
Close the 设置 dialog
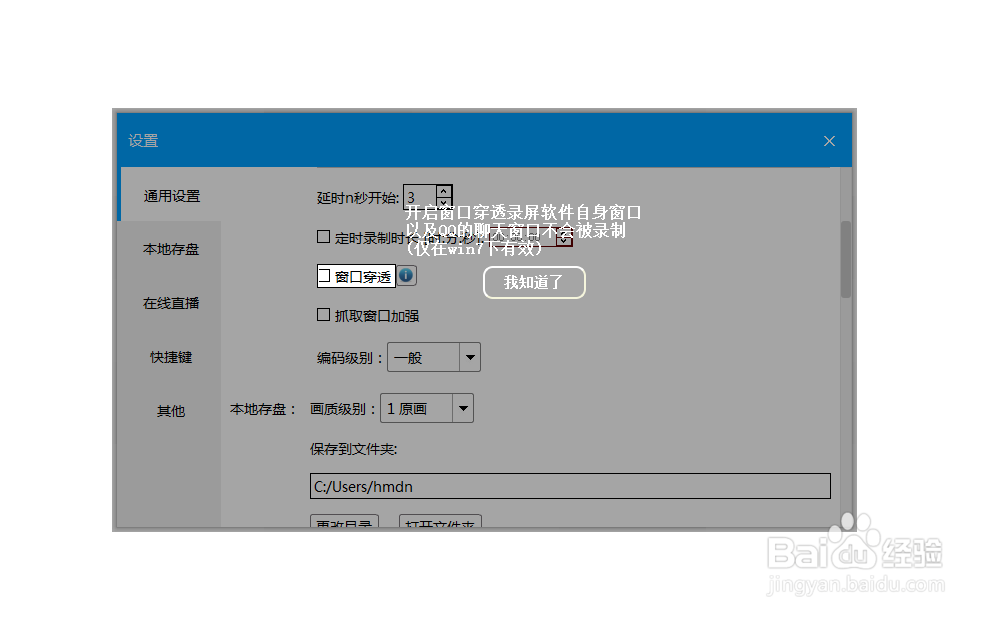click(829, 141)
